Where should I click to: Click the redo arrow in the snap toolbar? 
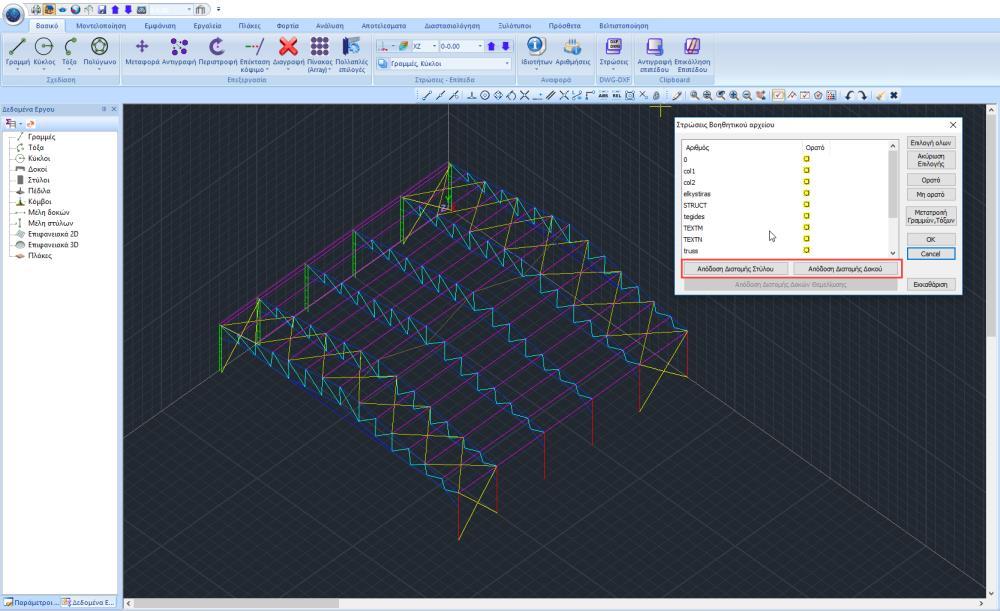point(862,95)
